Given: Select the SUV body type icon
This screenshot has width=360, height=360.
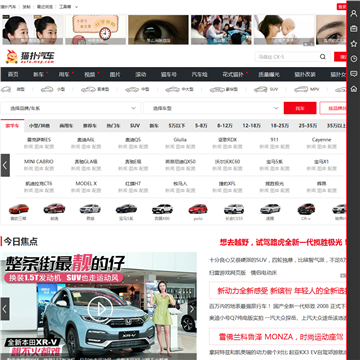Looking at the screenshot, I should (261, 89).
